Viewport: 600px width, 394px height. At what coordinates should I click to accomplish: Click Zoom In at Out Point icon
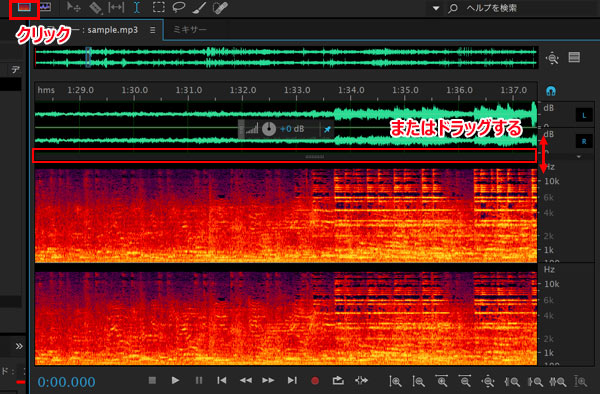click(x=535, y=381)
